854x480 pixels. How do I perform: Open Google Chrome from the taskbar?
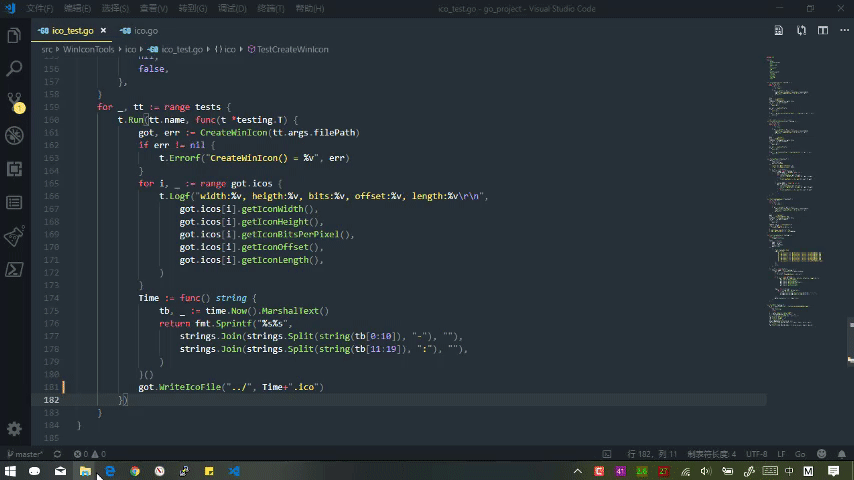[135, 471]
